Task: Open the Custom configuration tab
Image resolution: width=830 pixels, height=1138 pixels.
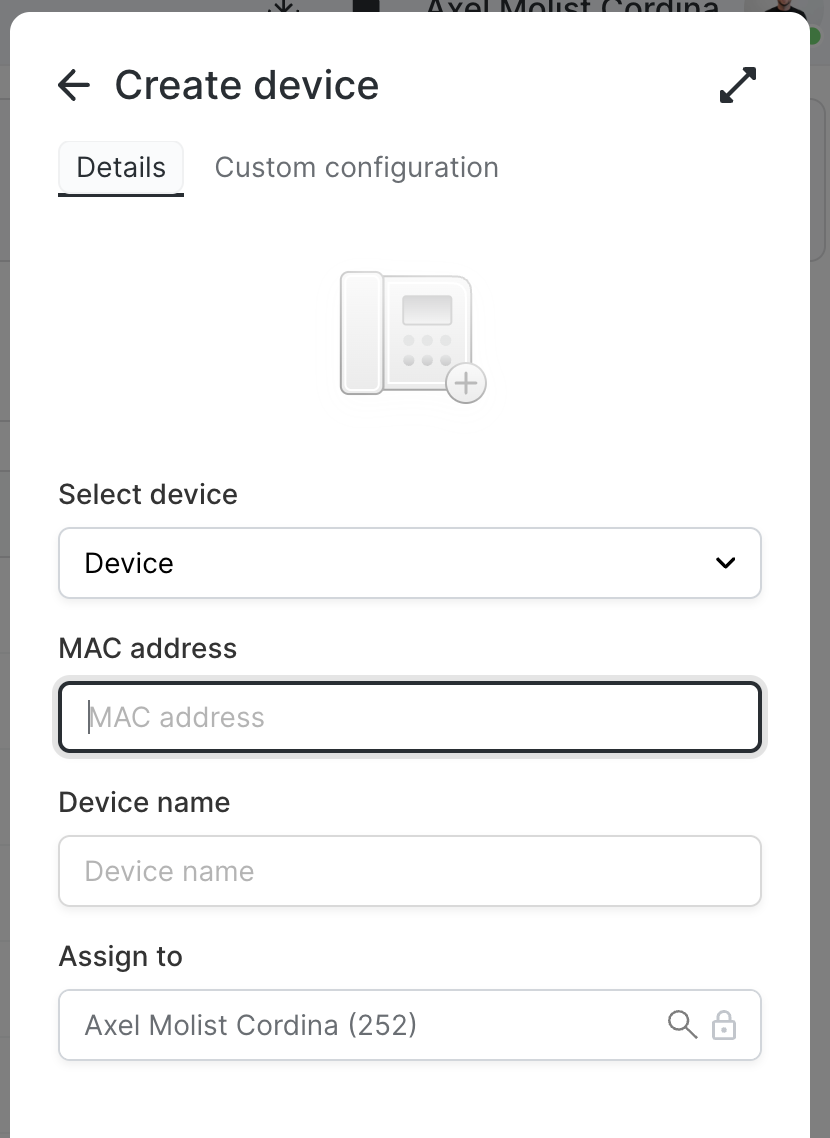Action: pos(356,168)
